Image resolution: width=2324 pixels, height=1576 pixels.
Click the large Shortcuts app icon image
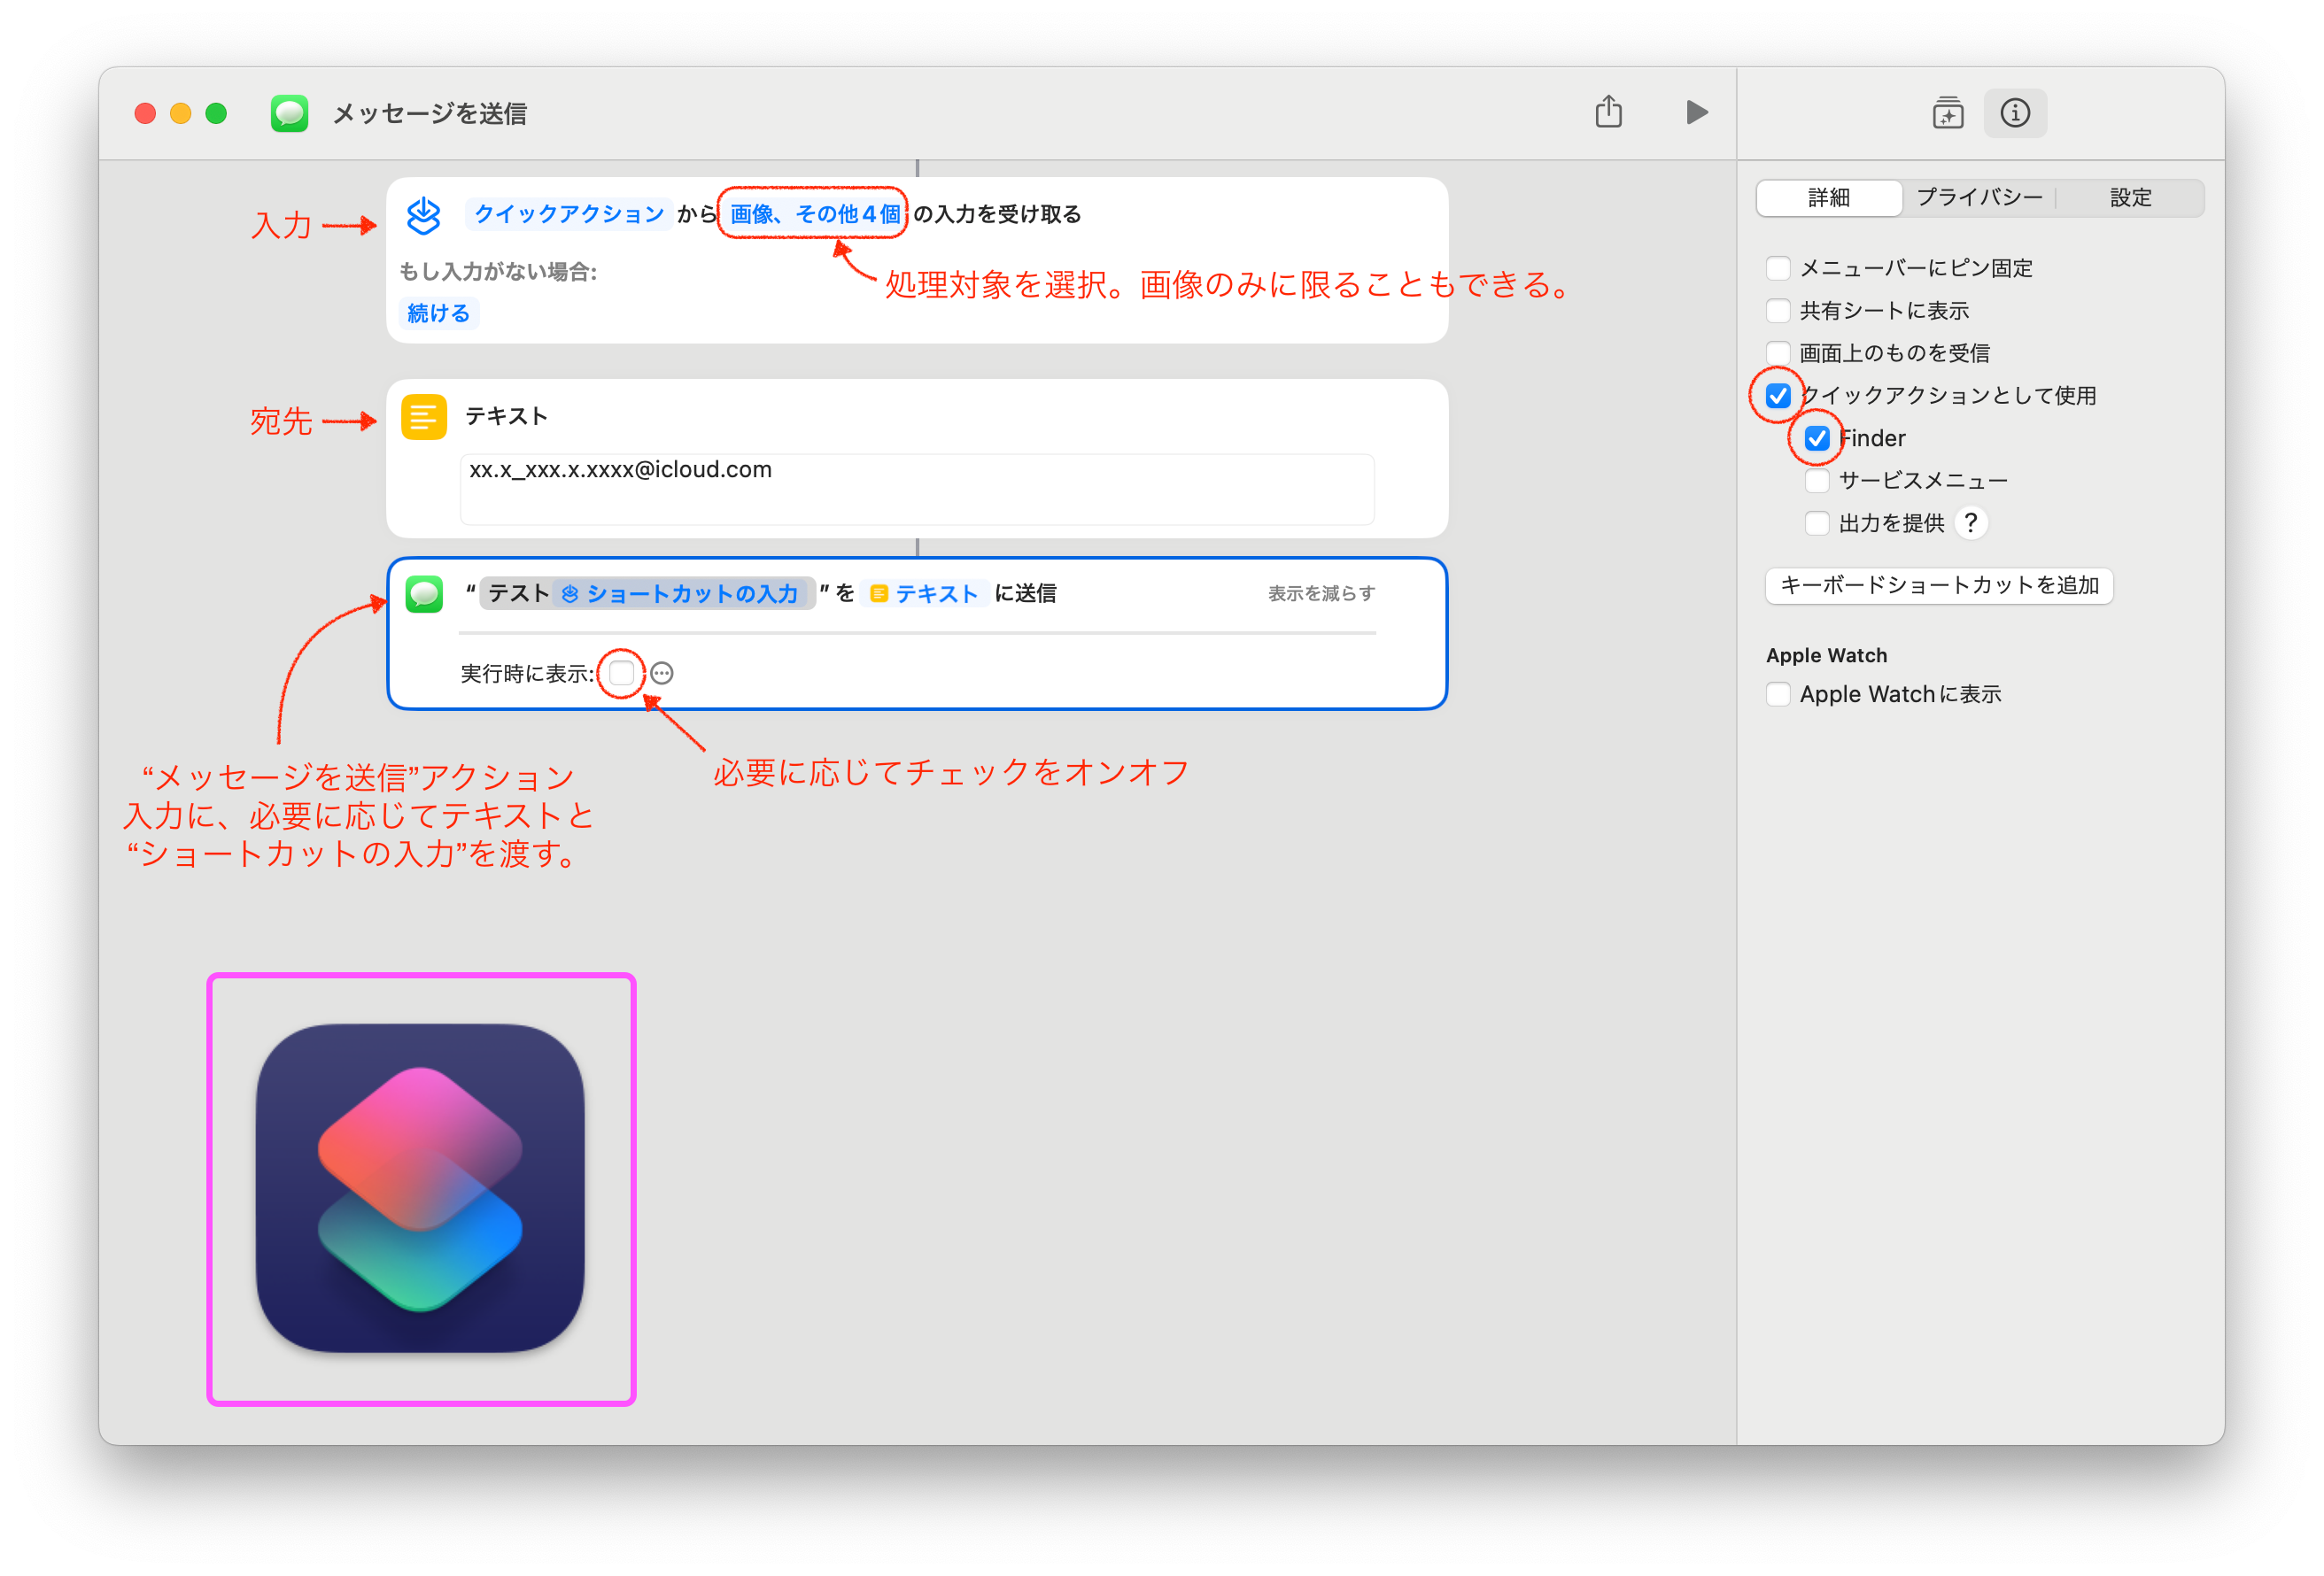pyautogui.click(x=420, y=1188)
